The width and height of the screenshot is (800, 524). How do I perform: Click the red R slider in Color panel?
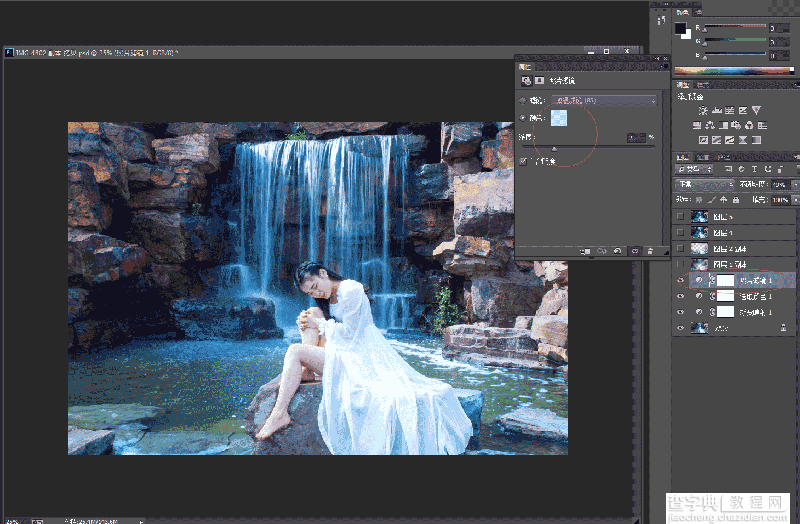(x=735, y=26)
